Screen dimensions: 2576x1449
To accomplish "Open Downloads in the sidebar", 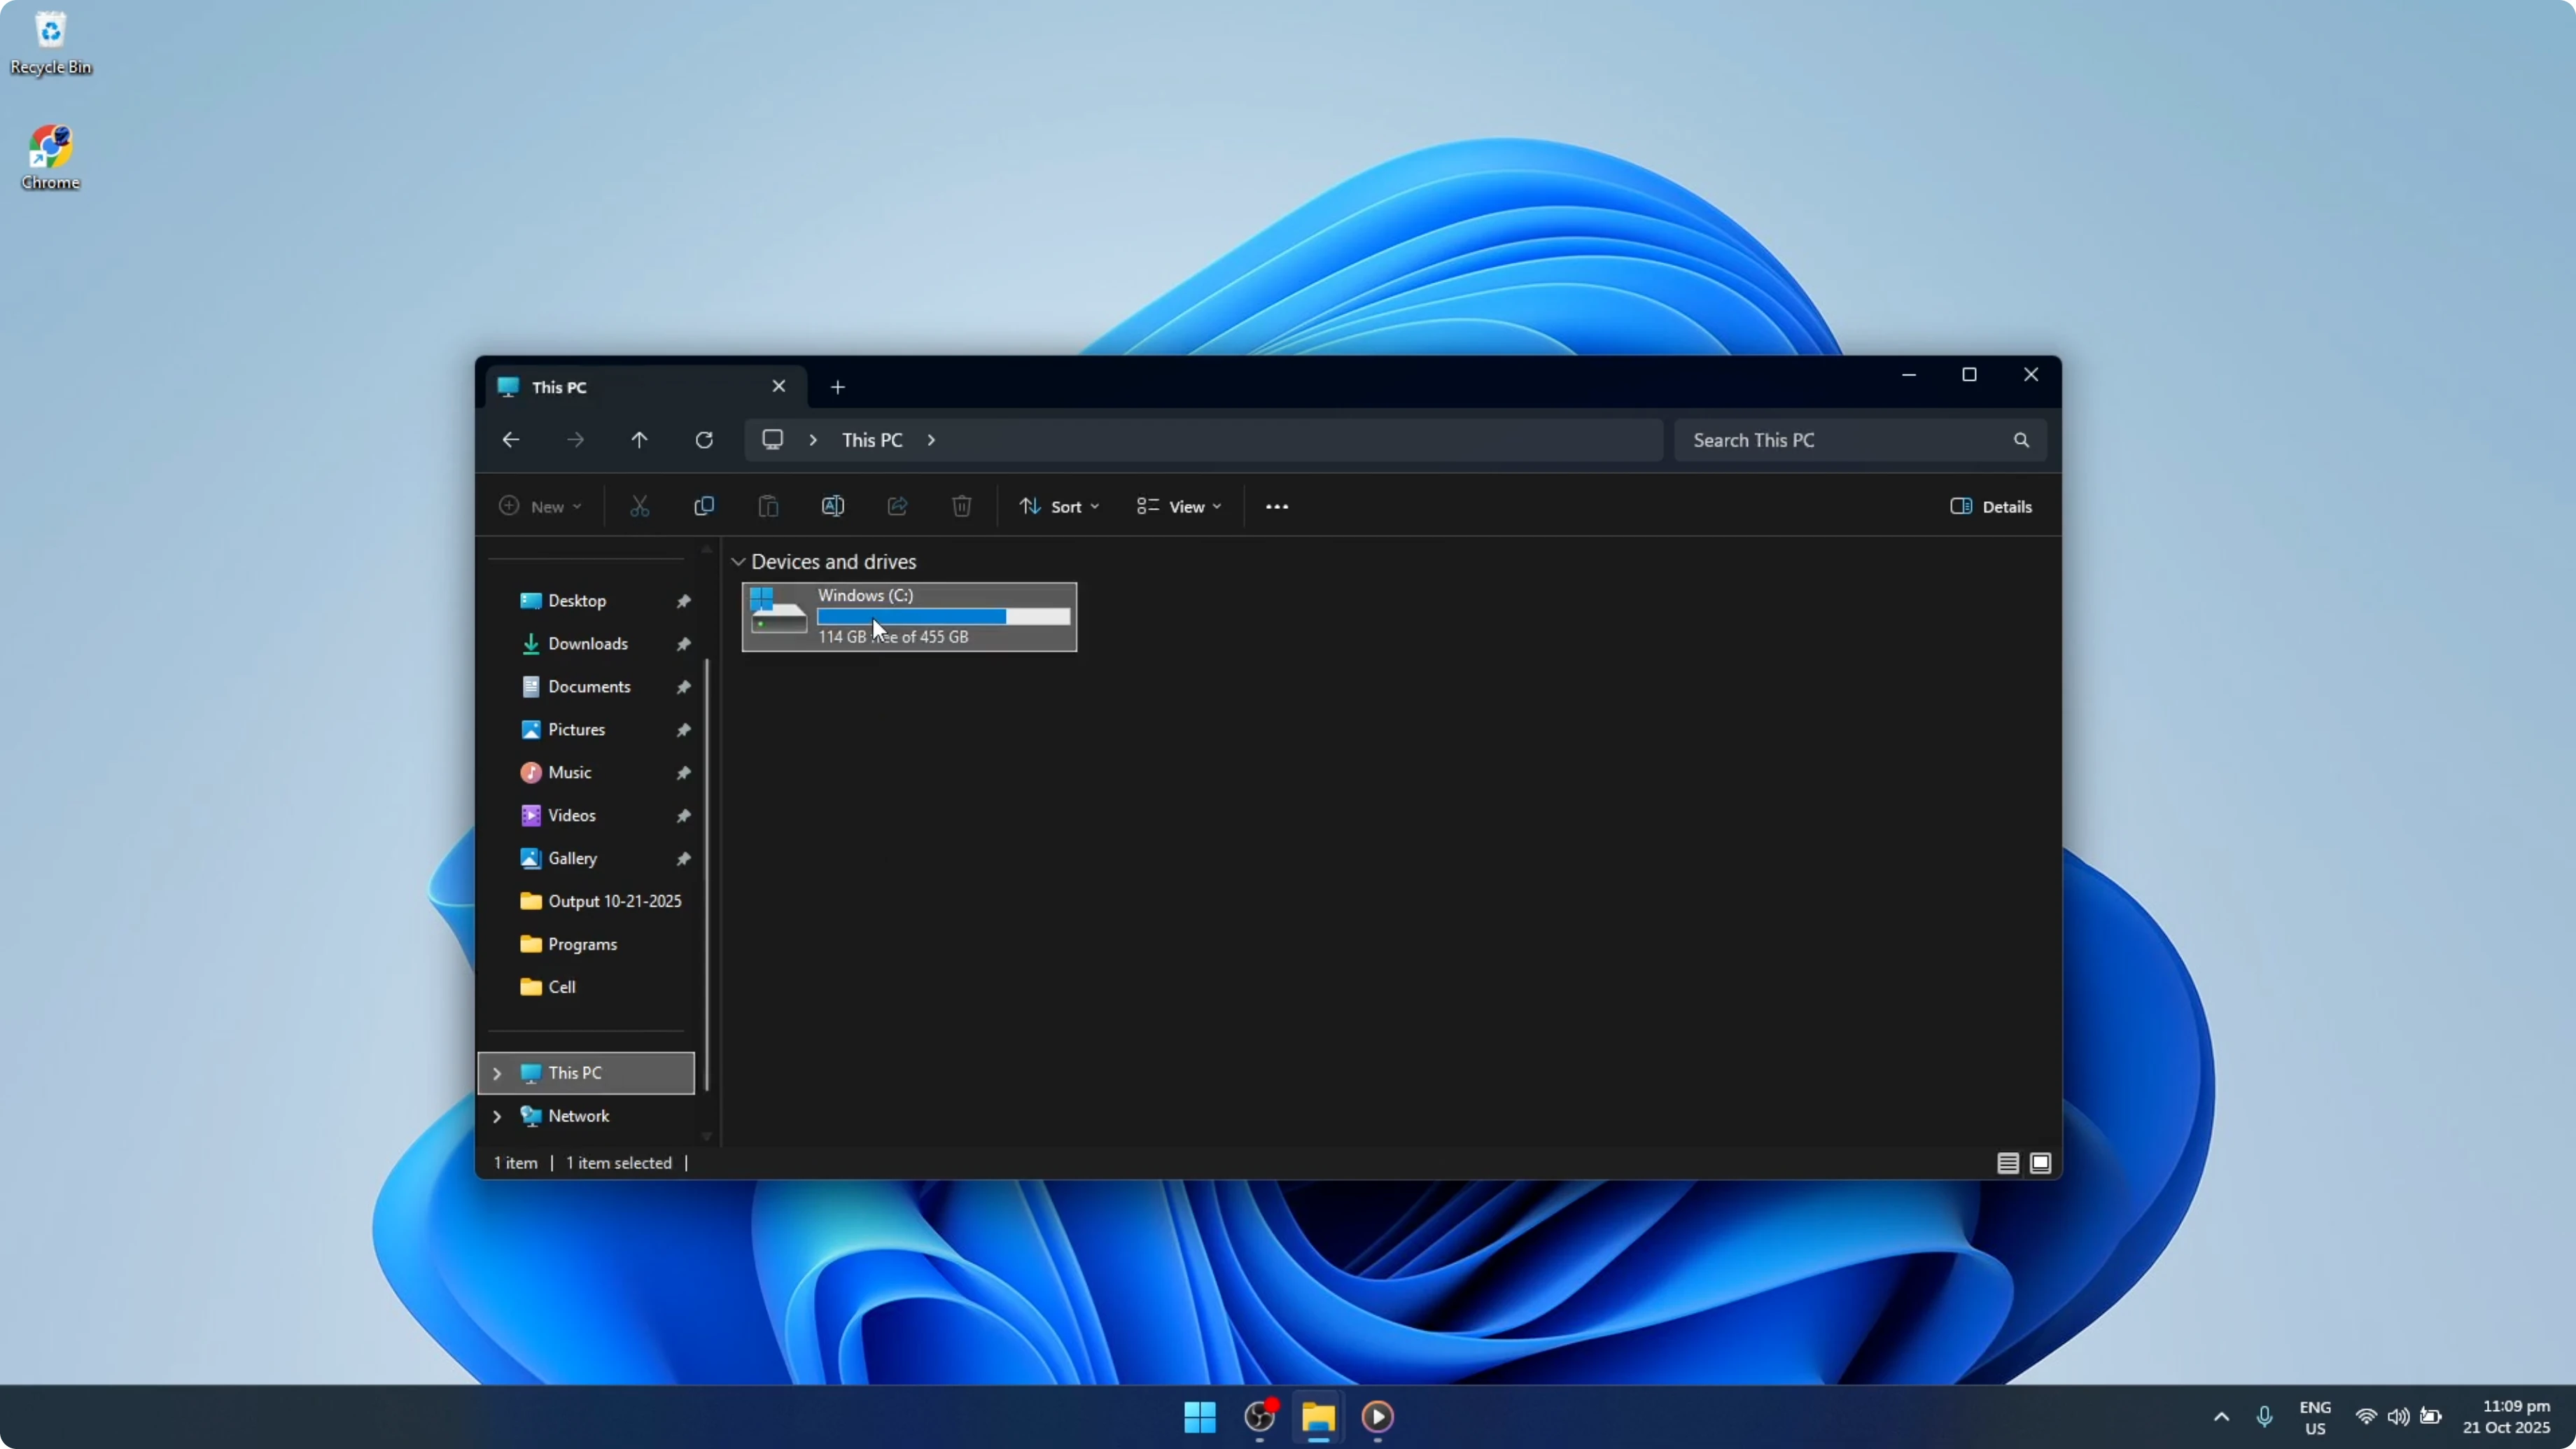I will pyautogui.click(x=587, y=644).
